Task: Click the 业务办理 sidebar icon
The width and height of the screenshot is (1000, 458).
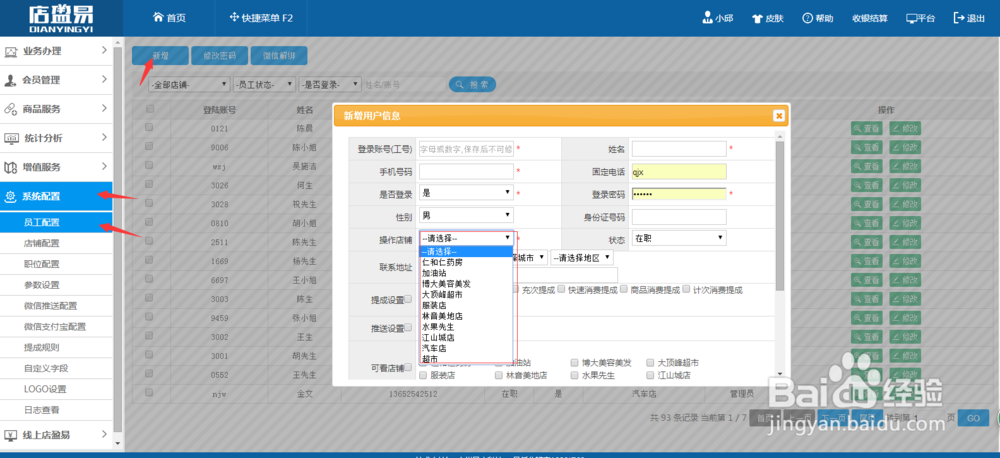Action: coord(10,51)
